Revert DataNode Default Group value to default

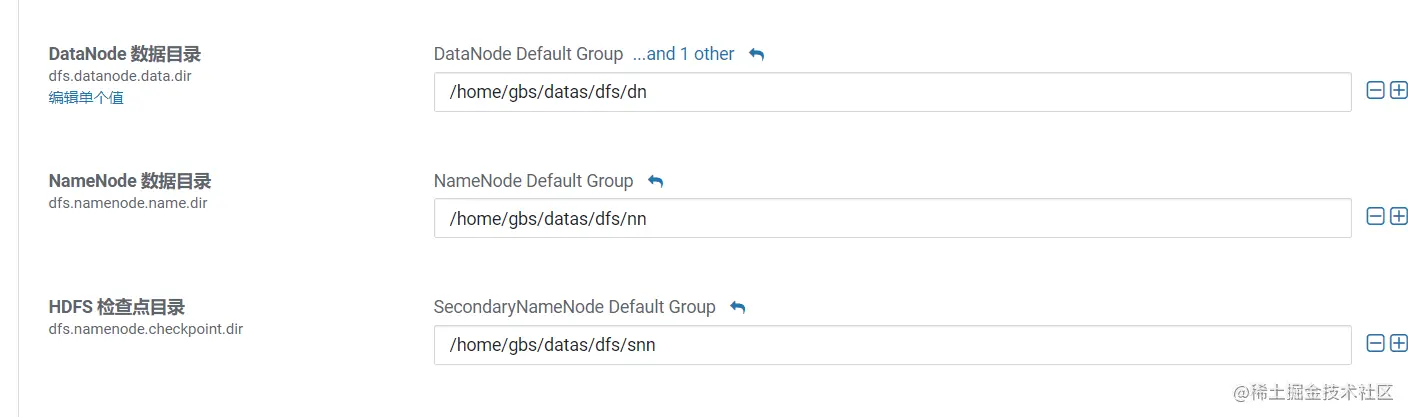[757, 54]
